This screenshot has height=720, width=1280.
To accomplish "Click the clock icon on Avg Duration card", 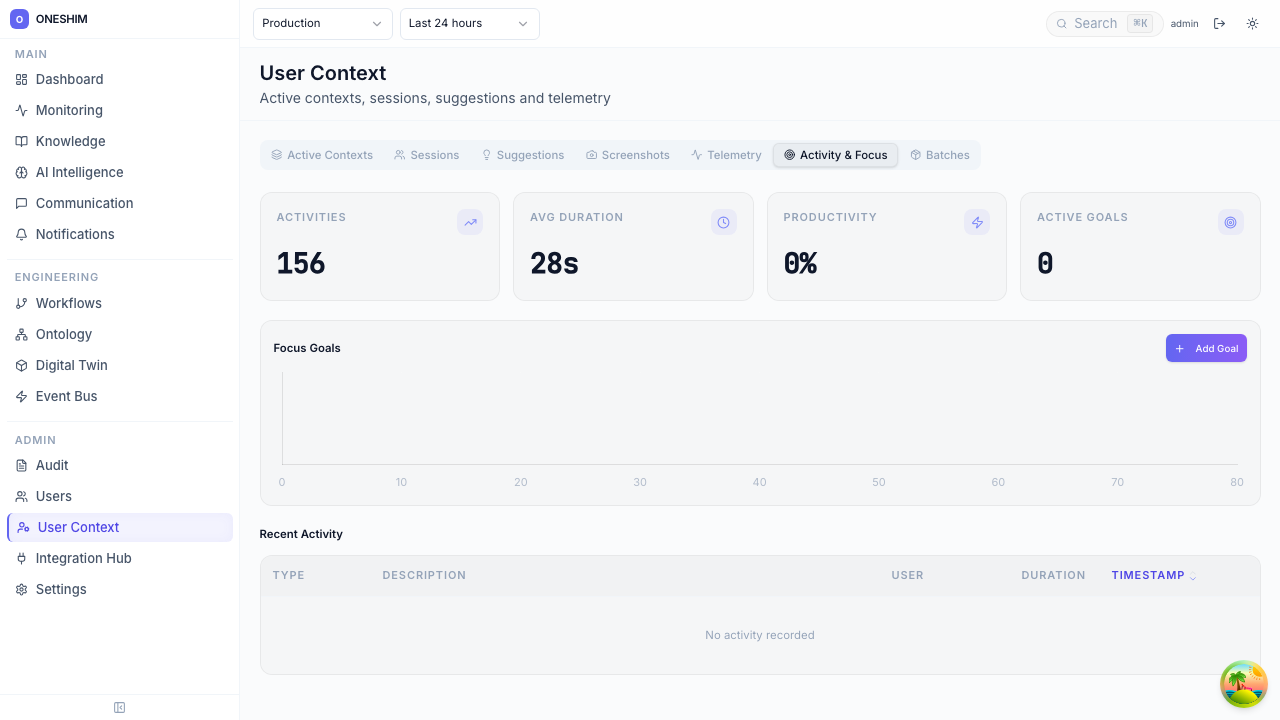I will [x=723, y=223].
